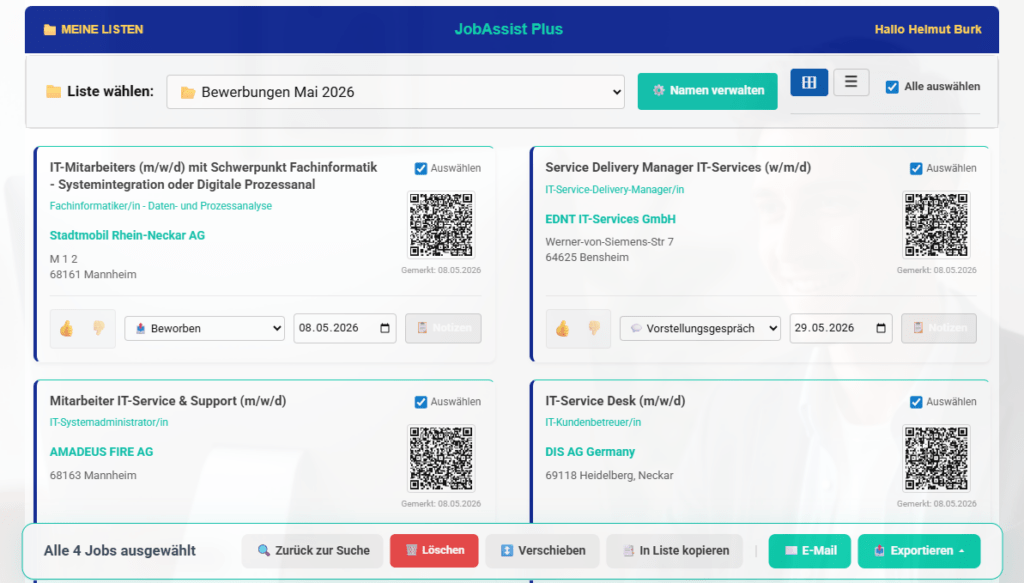The image size is (1024, 583).
Task: Open QR code of DIS AG Germany job
Action: coord(936,458)
